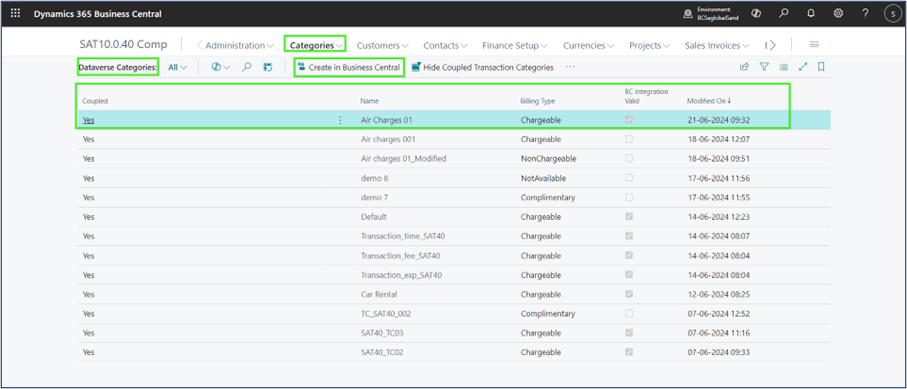The height and width of the screenshot is (389, 907).
Task: Sort by the Coupled column header
Action: click(95, 101)
